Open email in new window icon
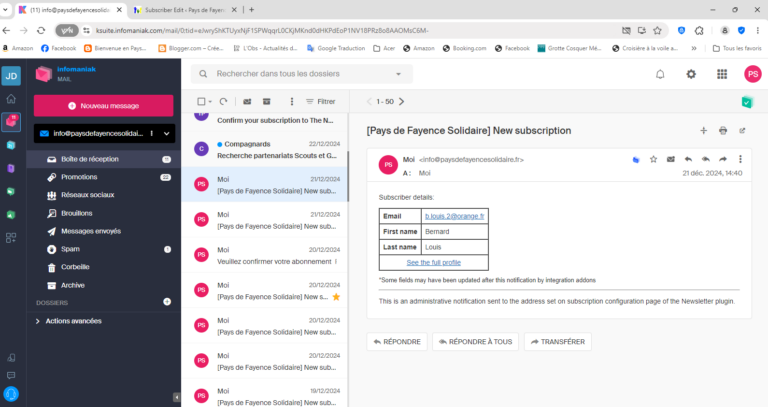The height and width of the screenshot is (407, 768). (x=741, y=131)
